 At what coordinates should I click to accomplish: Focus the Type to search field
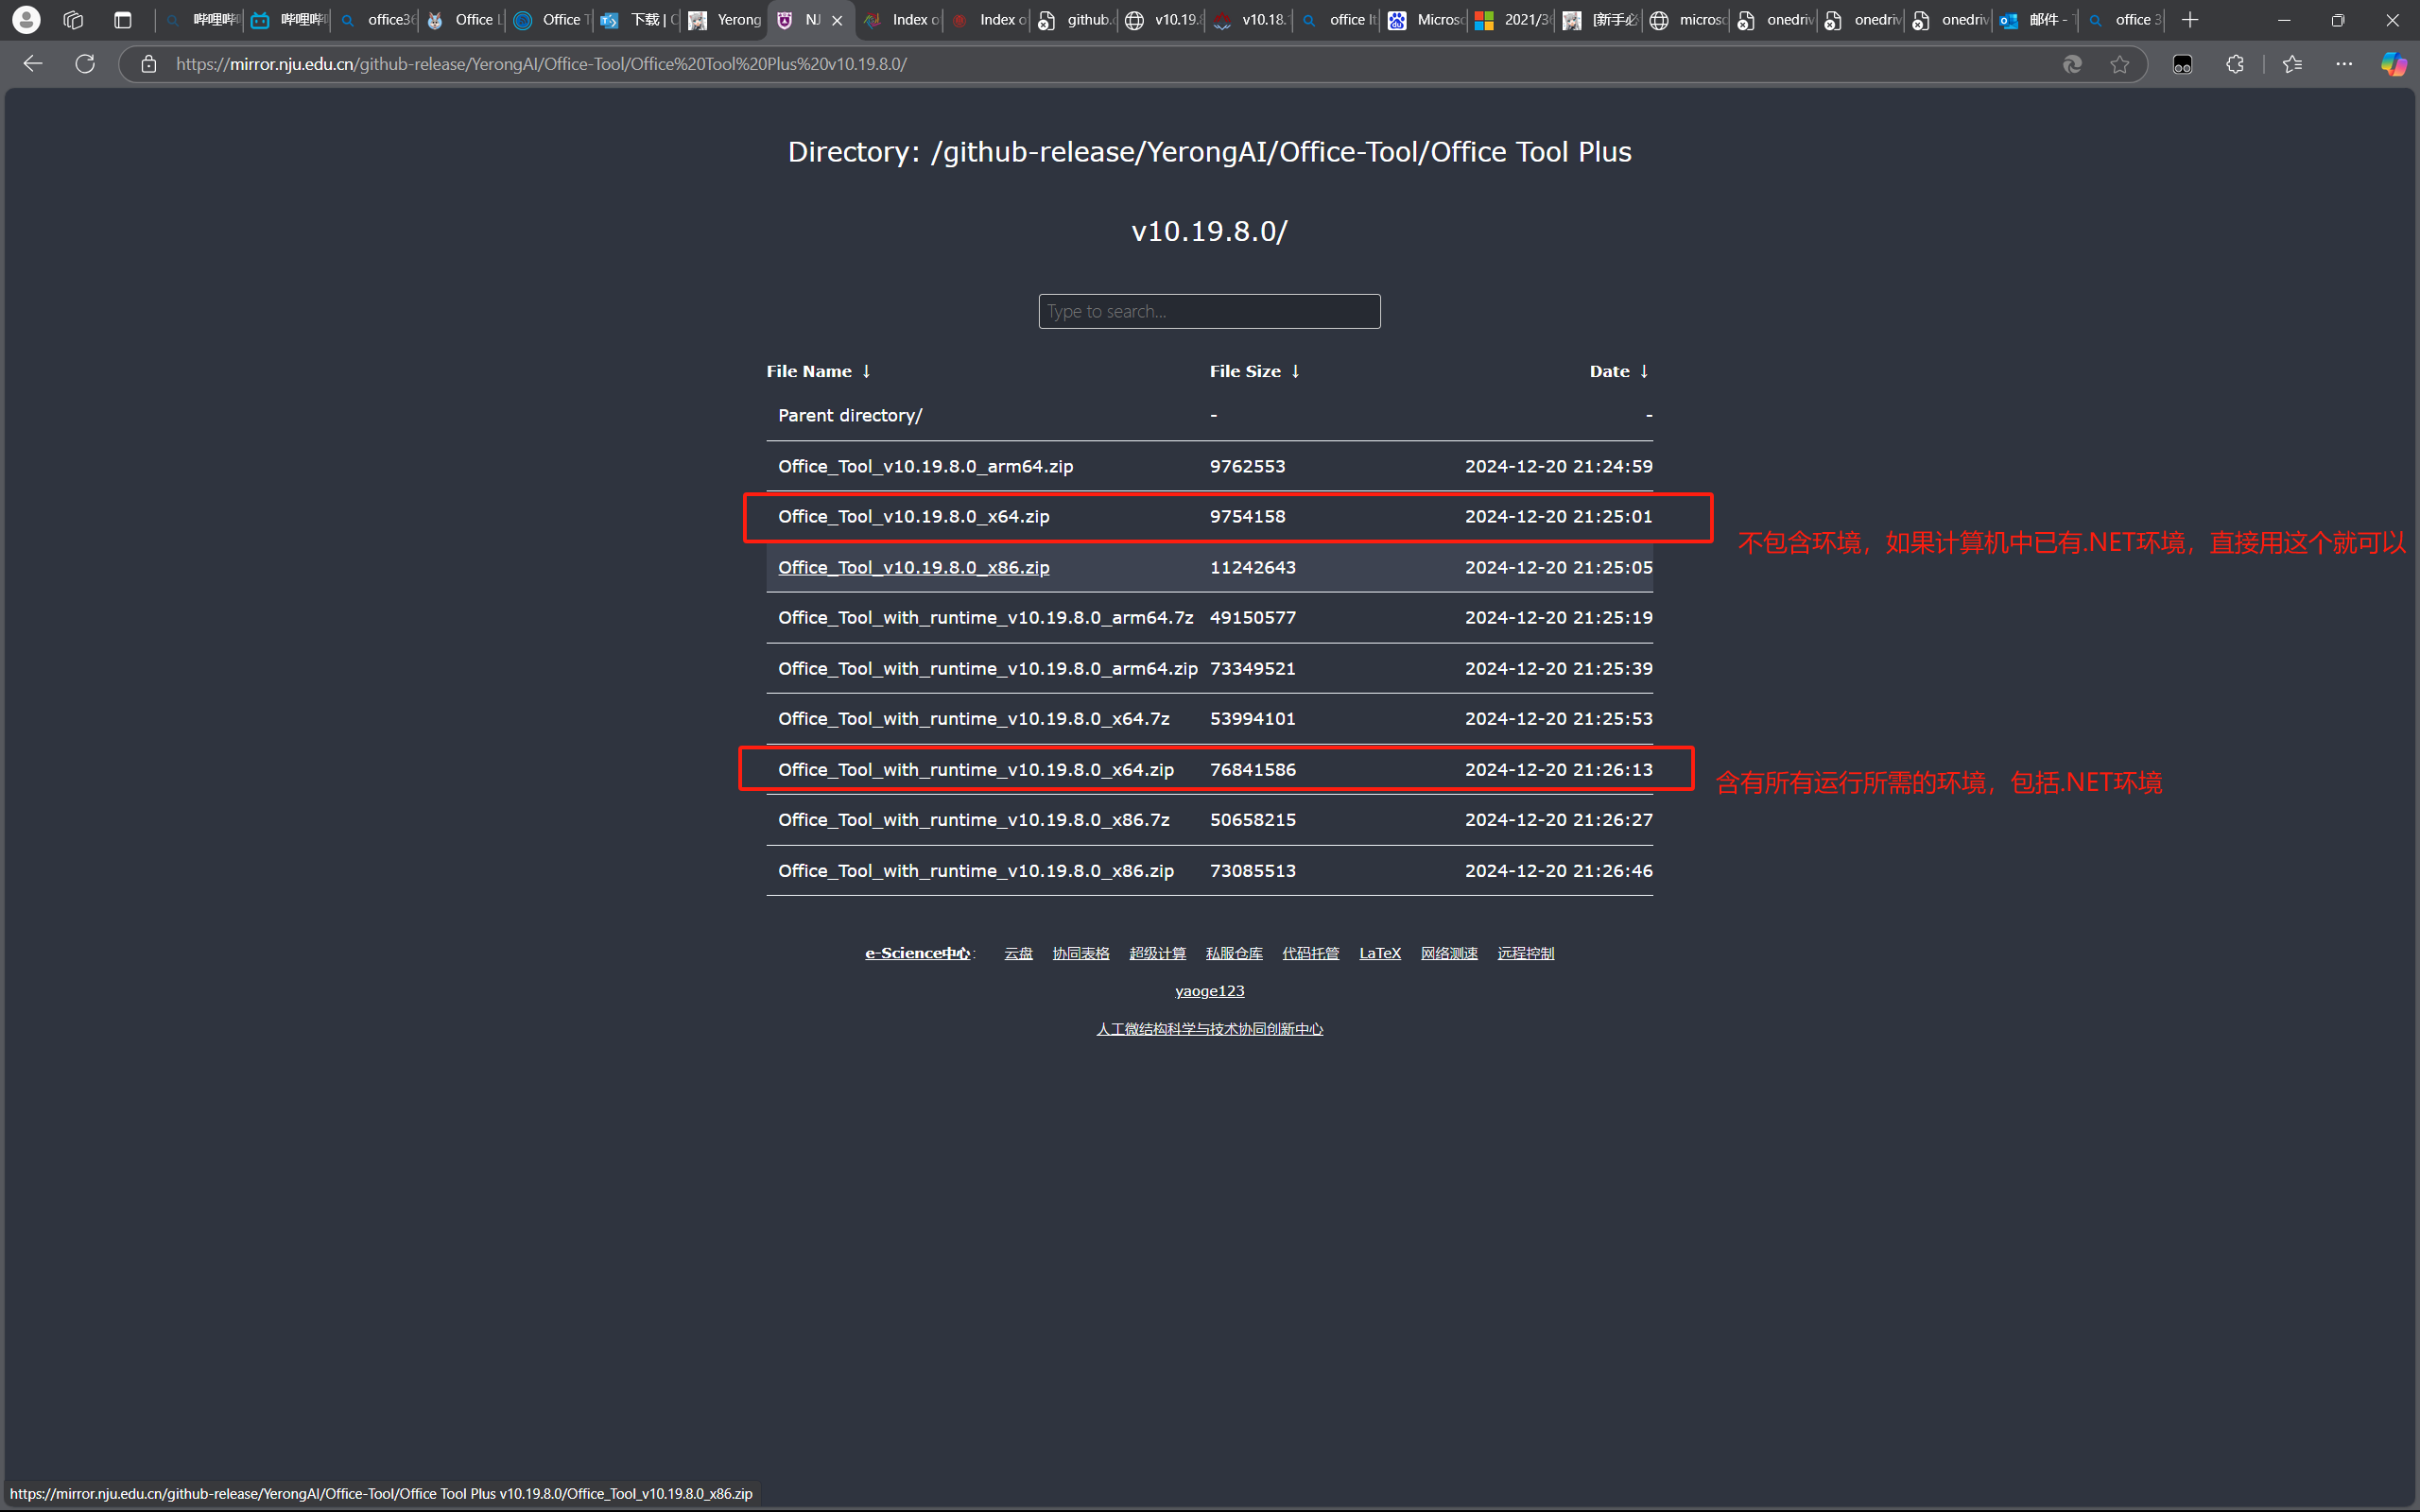click(x=1209, y=311)
